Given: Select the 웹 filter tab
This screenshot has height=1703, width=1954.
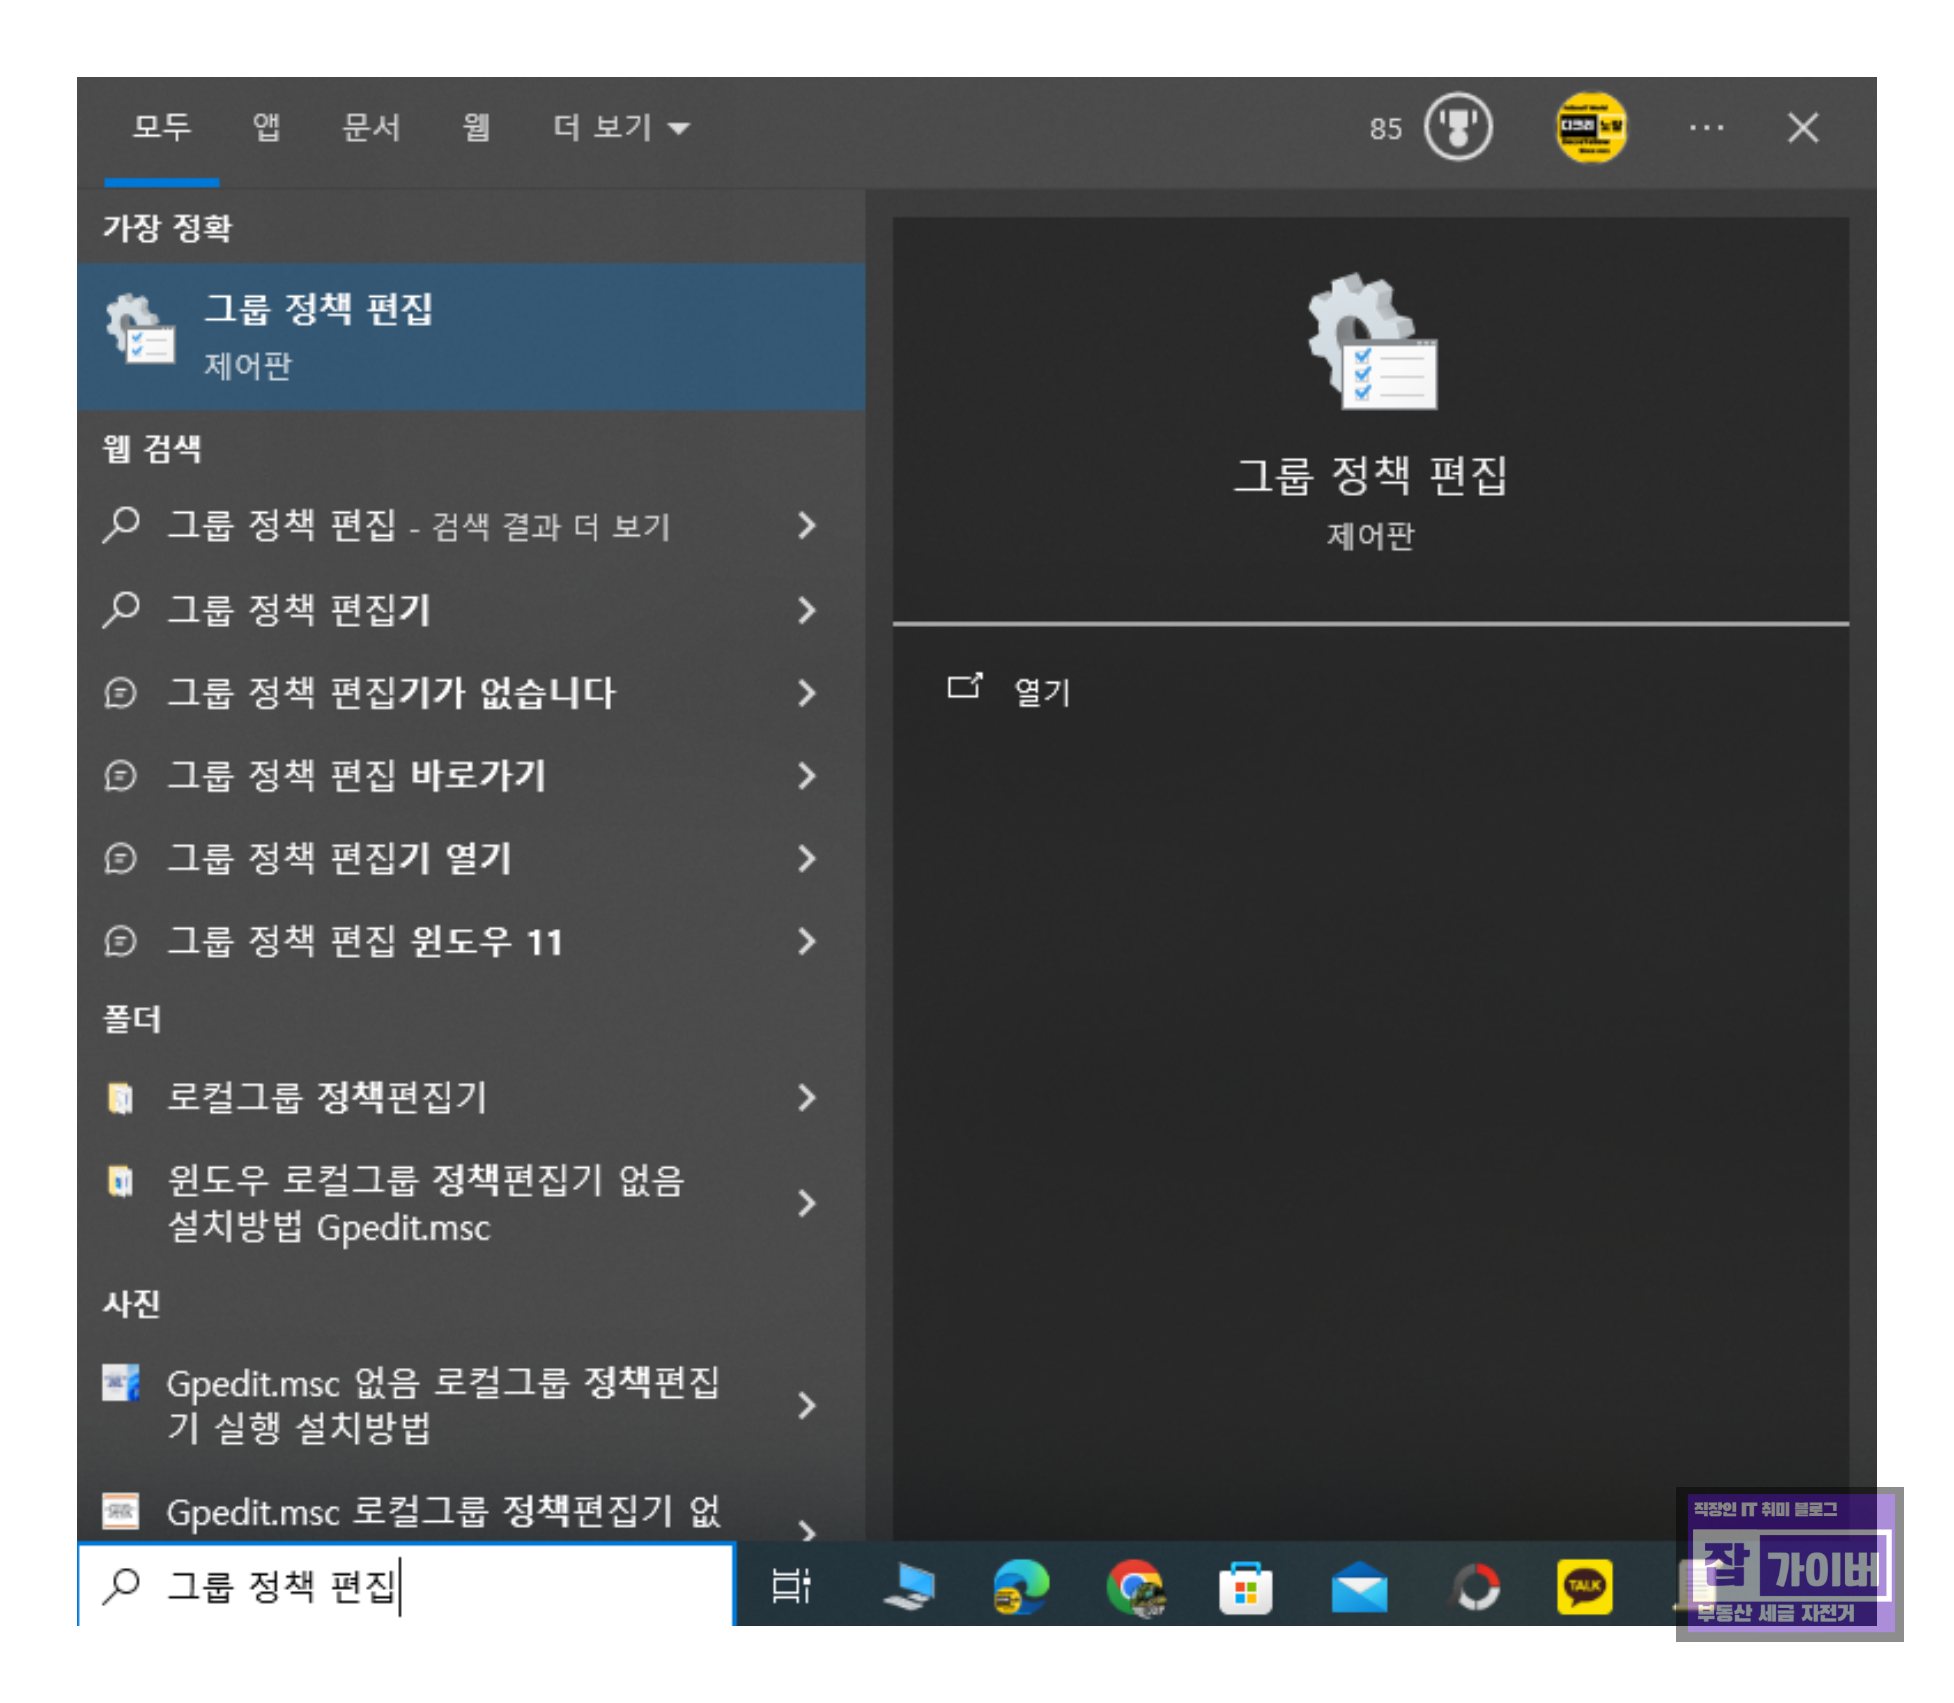Looking at the screenshot, I should pyautogui.click(x=476, y=128).
